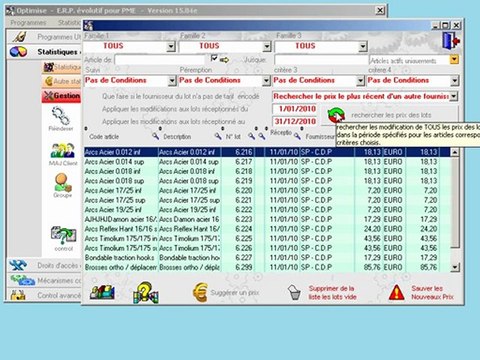Click the 31/12/2010 end date field

[x=295, y=121]
